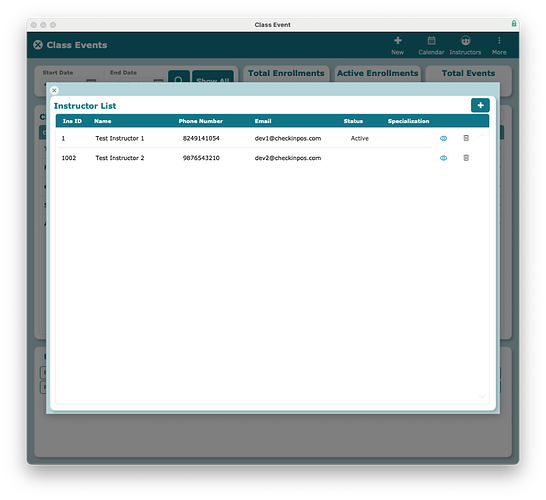Viewport: 546px width, 500px height.
Task: Click the search magnifier button
Action: tap(179, 77)
